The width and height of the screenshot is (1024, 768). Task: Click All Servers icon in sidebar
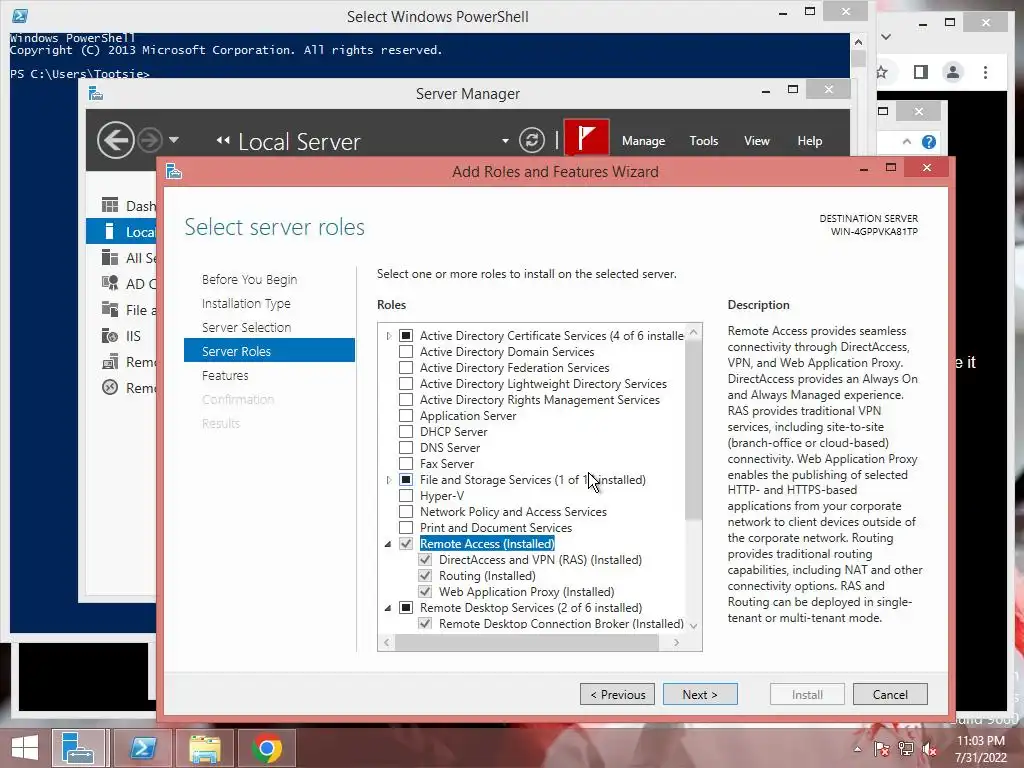[110, 258]
